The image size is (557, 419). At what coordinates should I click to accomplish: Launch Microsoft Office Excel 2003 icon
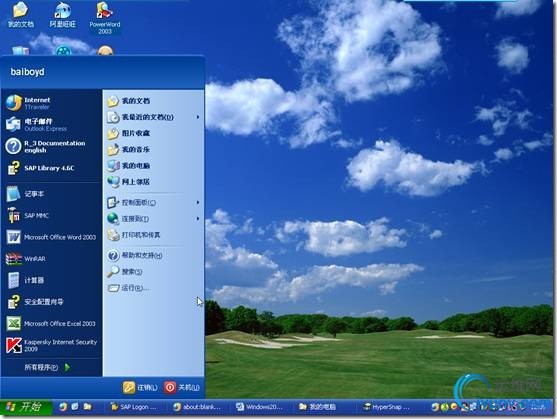[x=13, y=323]
